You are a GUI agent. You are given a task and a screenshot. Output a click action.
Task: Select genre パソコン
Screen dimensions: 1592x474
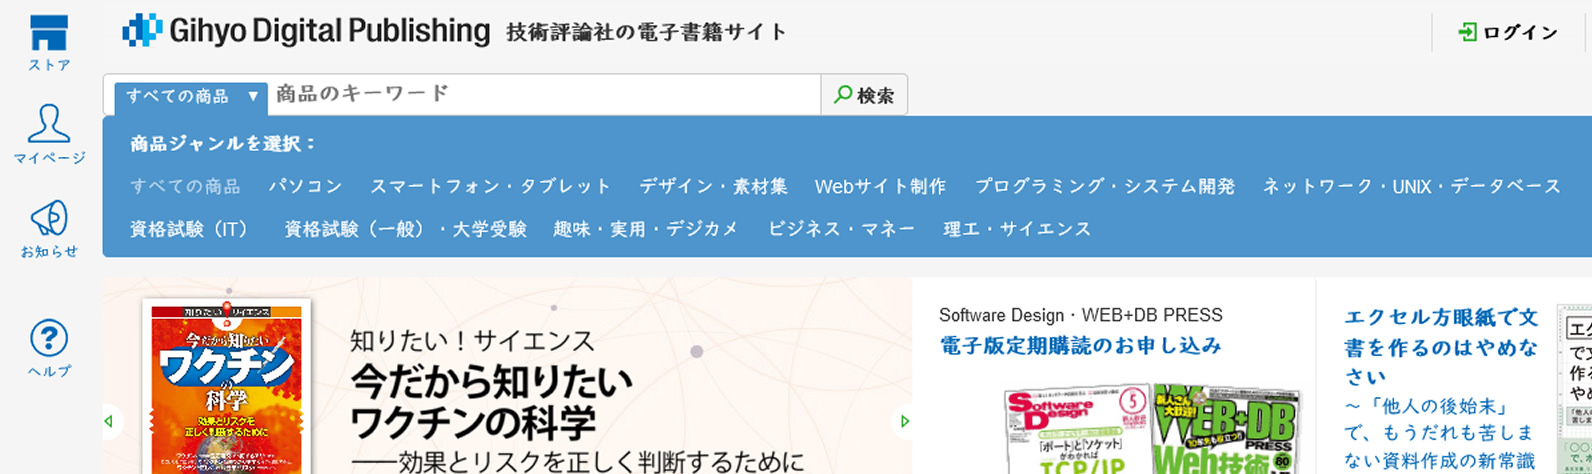click(x=305, y=186)
